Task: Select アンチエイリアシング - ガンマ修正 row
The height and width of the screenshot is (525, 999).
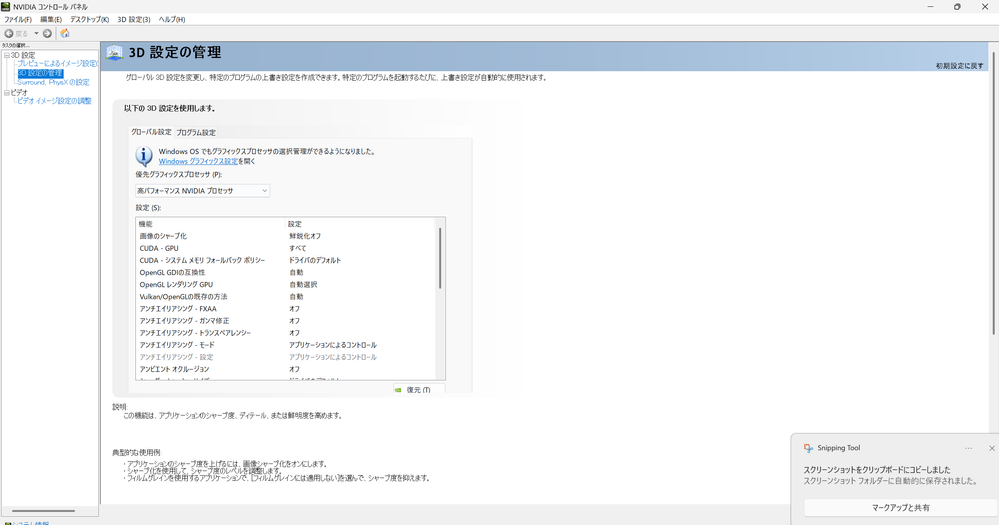Action: pyautogui.click(x=285, y=320)
